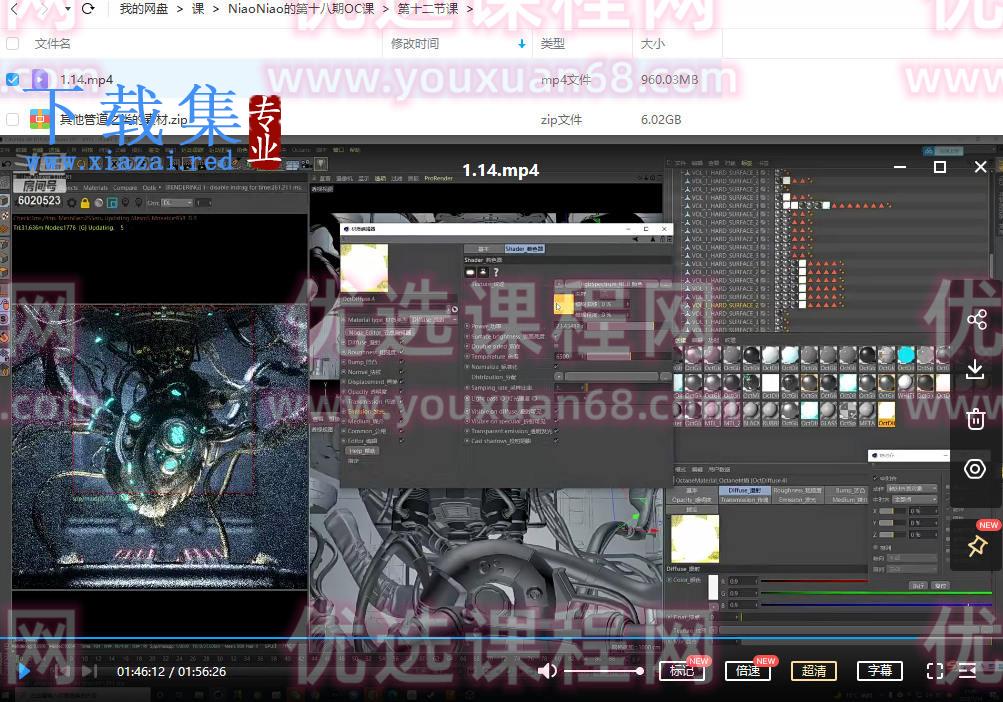Share the video with the share icon
Screen dimensions: 1003x702
(976, 320)
